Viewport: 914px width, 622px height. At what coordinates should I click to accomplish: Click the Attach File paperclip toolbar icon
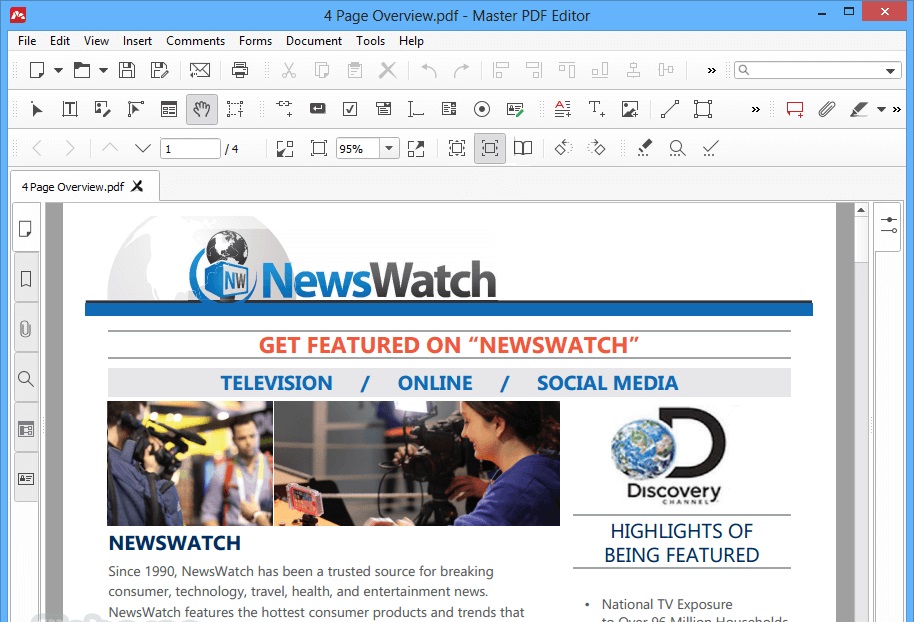pyautogui.click(x=827, y=109)
